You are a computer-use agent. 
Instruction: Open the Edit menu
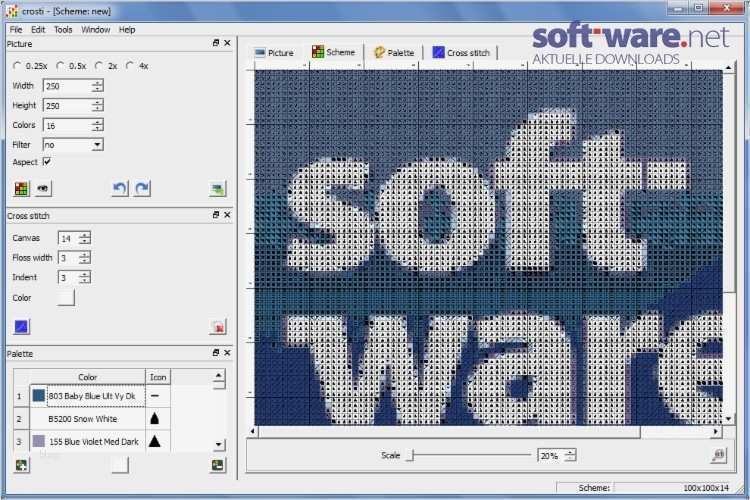pos(38,30)
